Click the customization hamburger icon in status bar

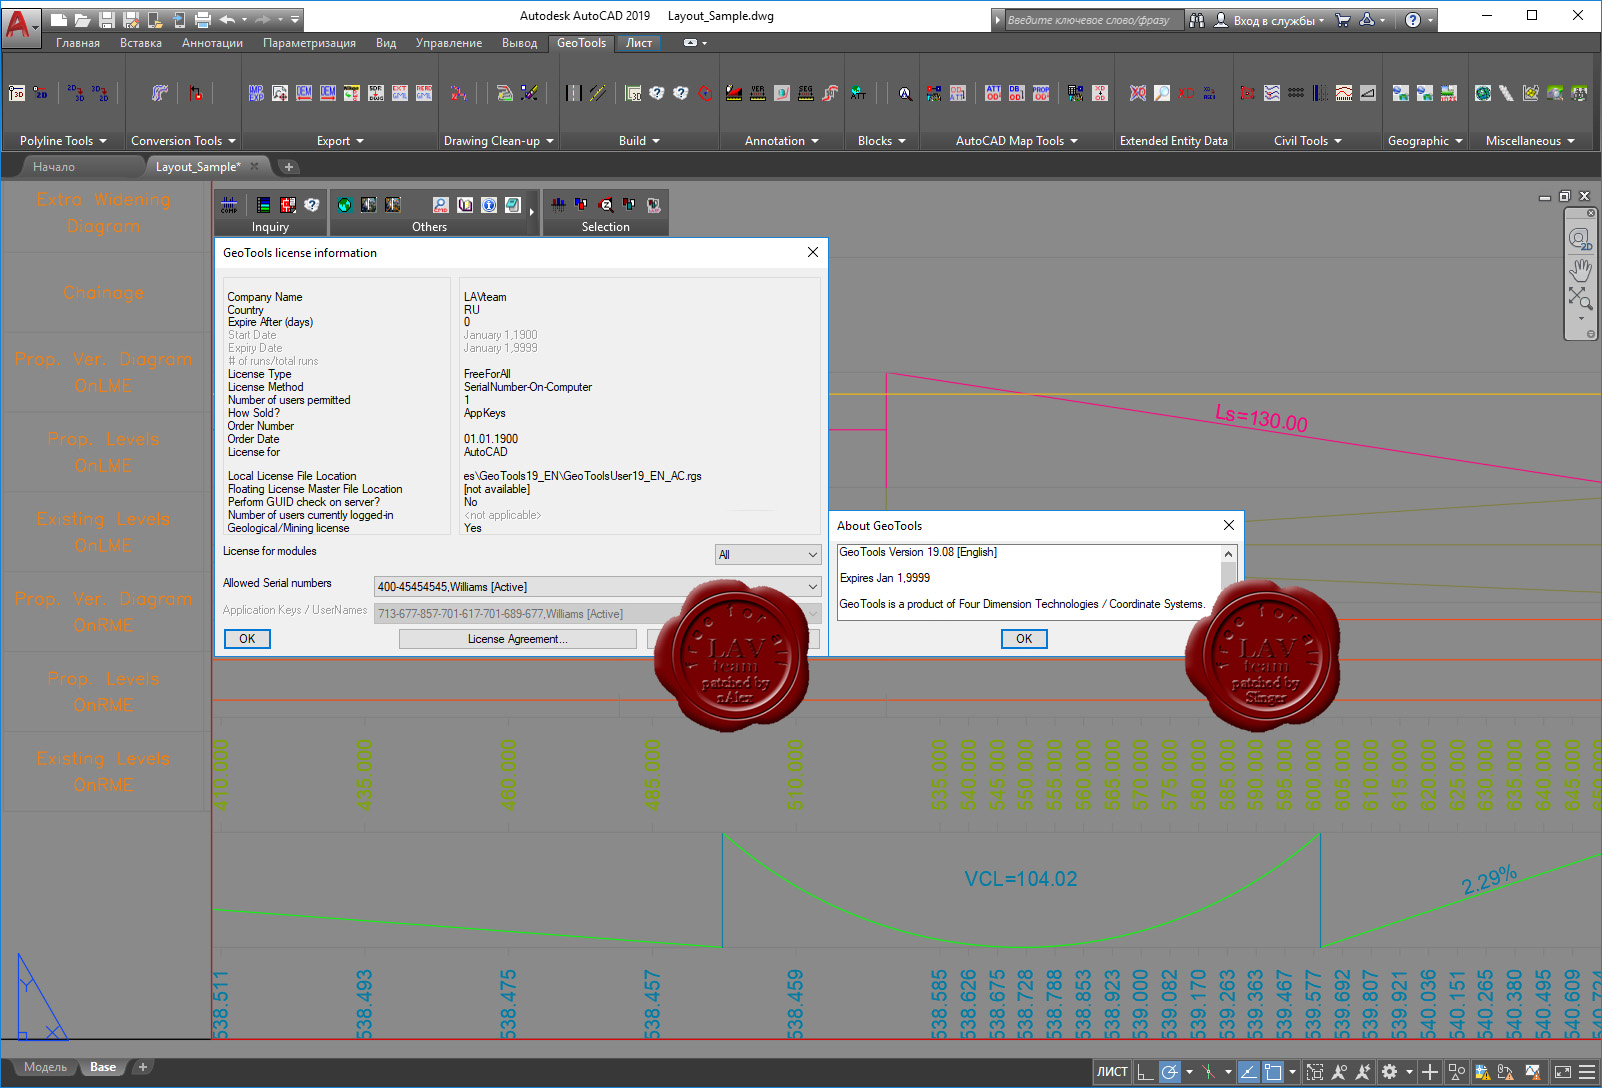coord(1587,1072)
